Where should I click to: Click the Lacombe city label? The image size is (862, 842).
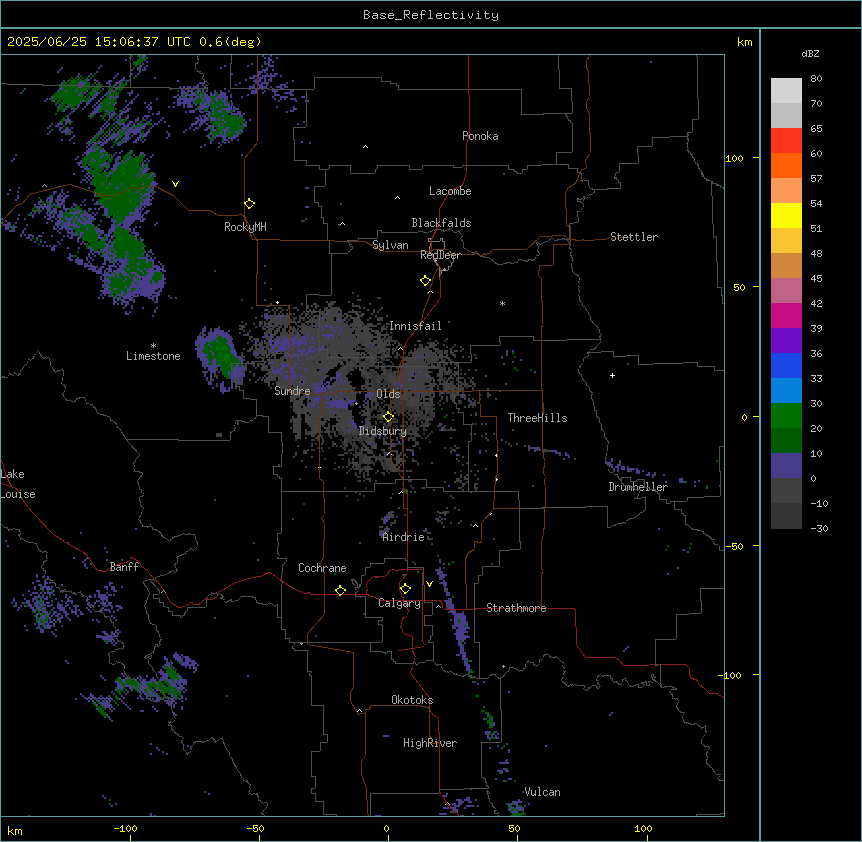[x=450, y=191]
